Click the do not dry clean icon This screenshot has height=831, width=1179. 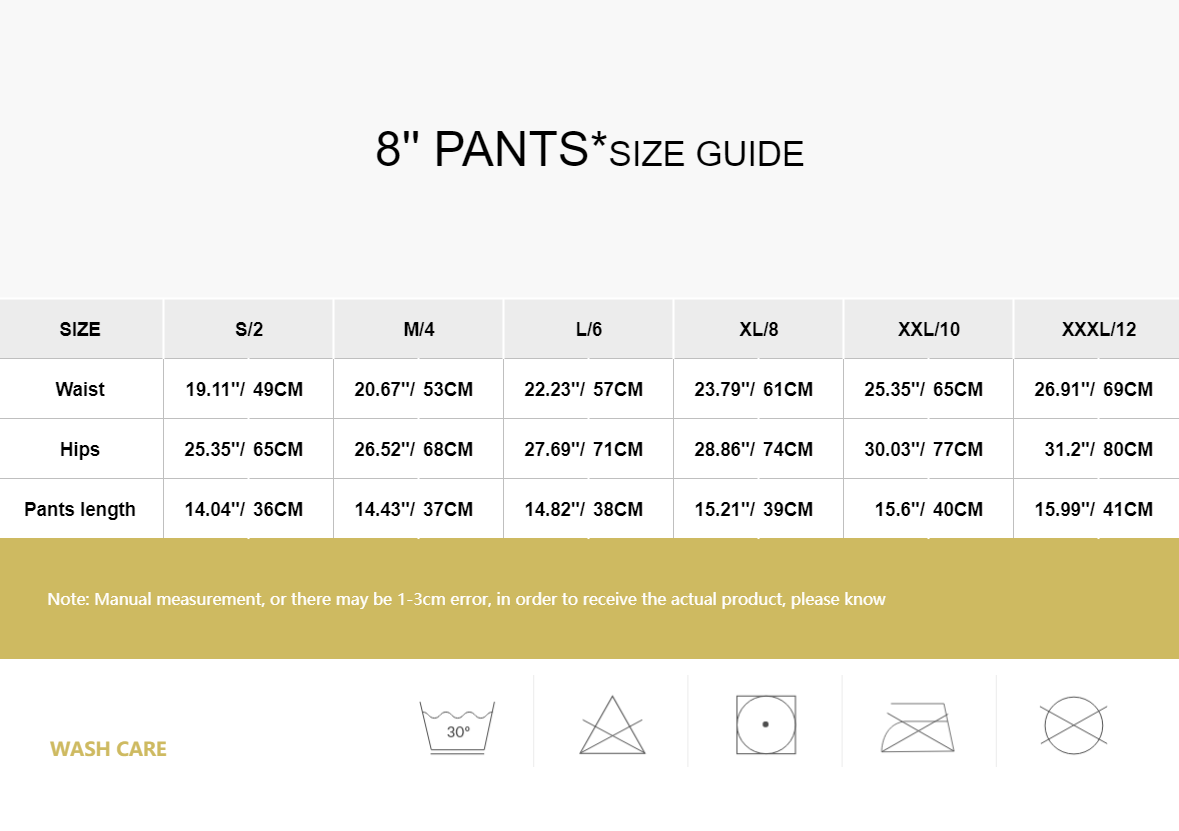click(x=1073, y=725)
